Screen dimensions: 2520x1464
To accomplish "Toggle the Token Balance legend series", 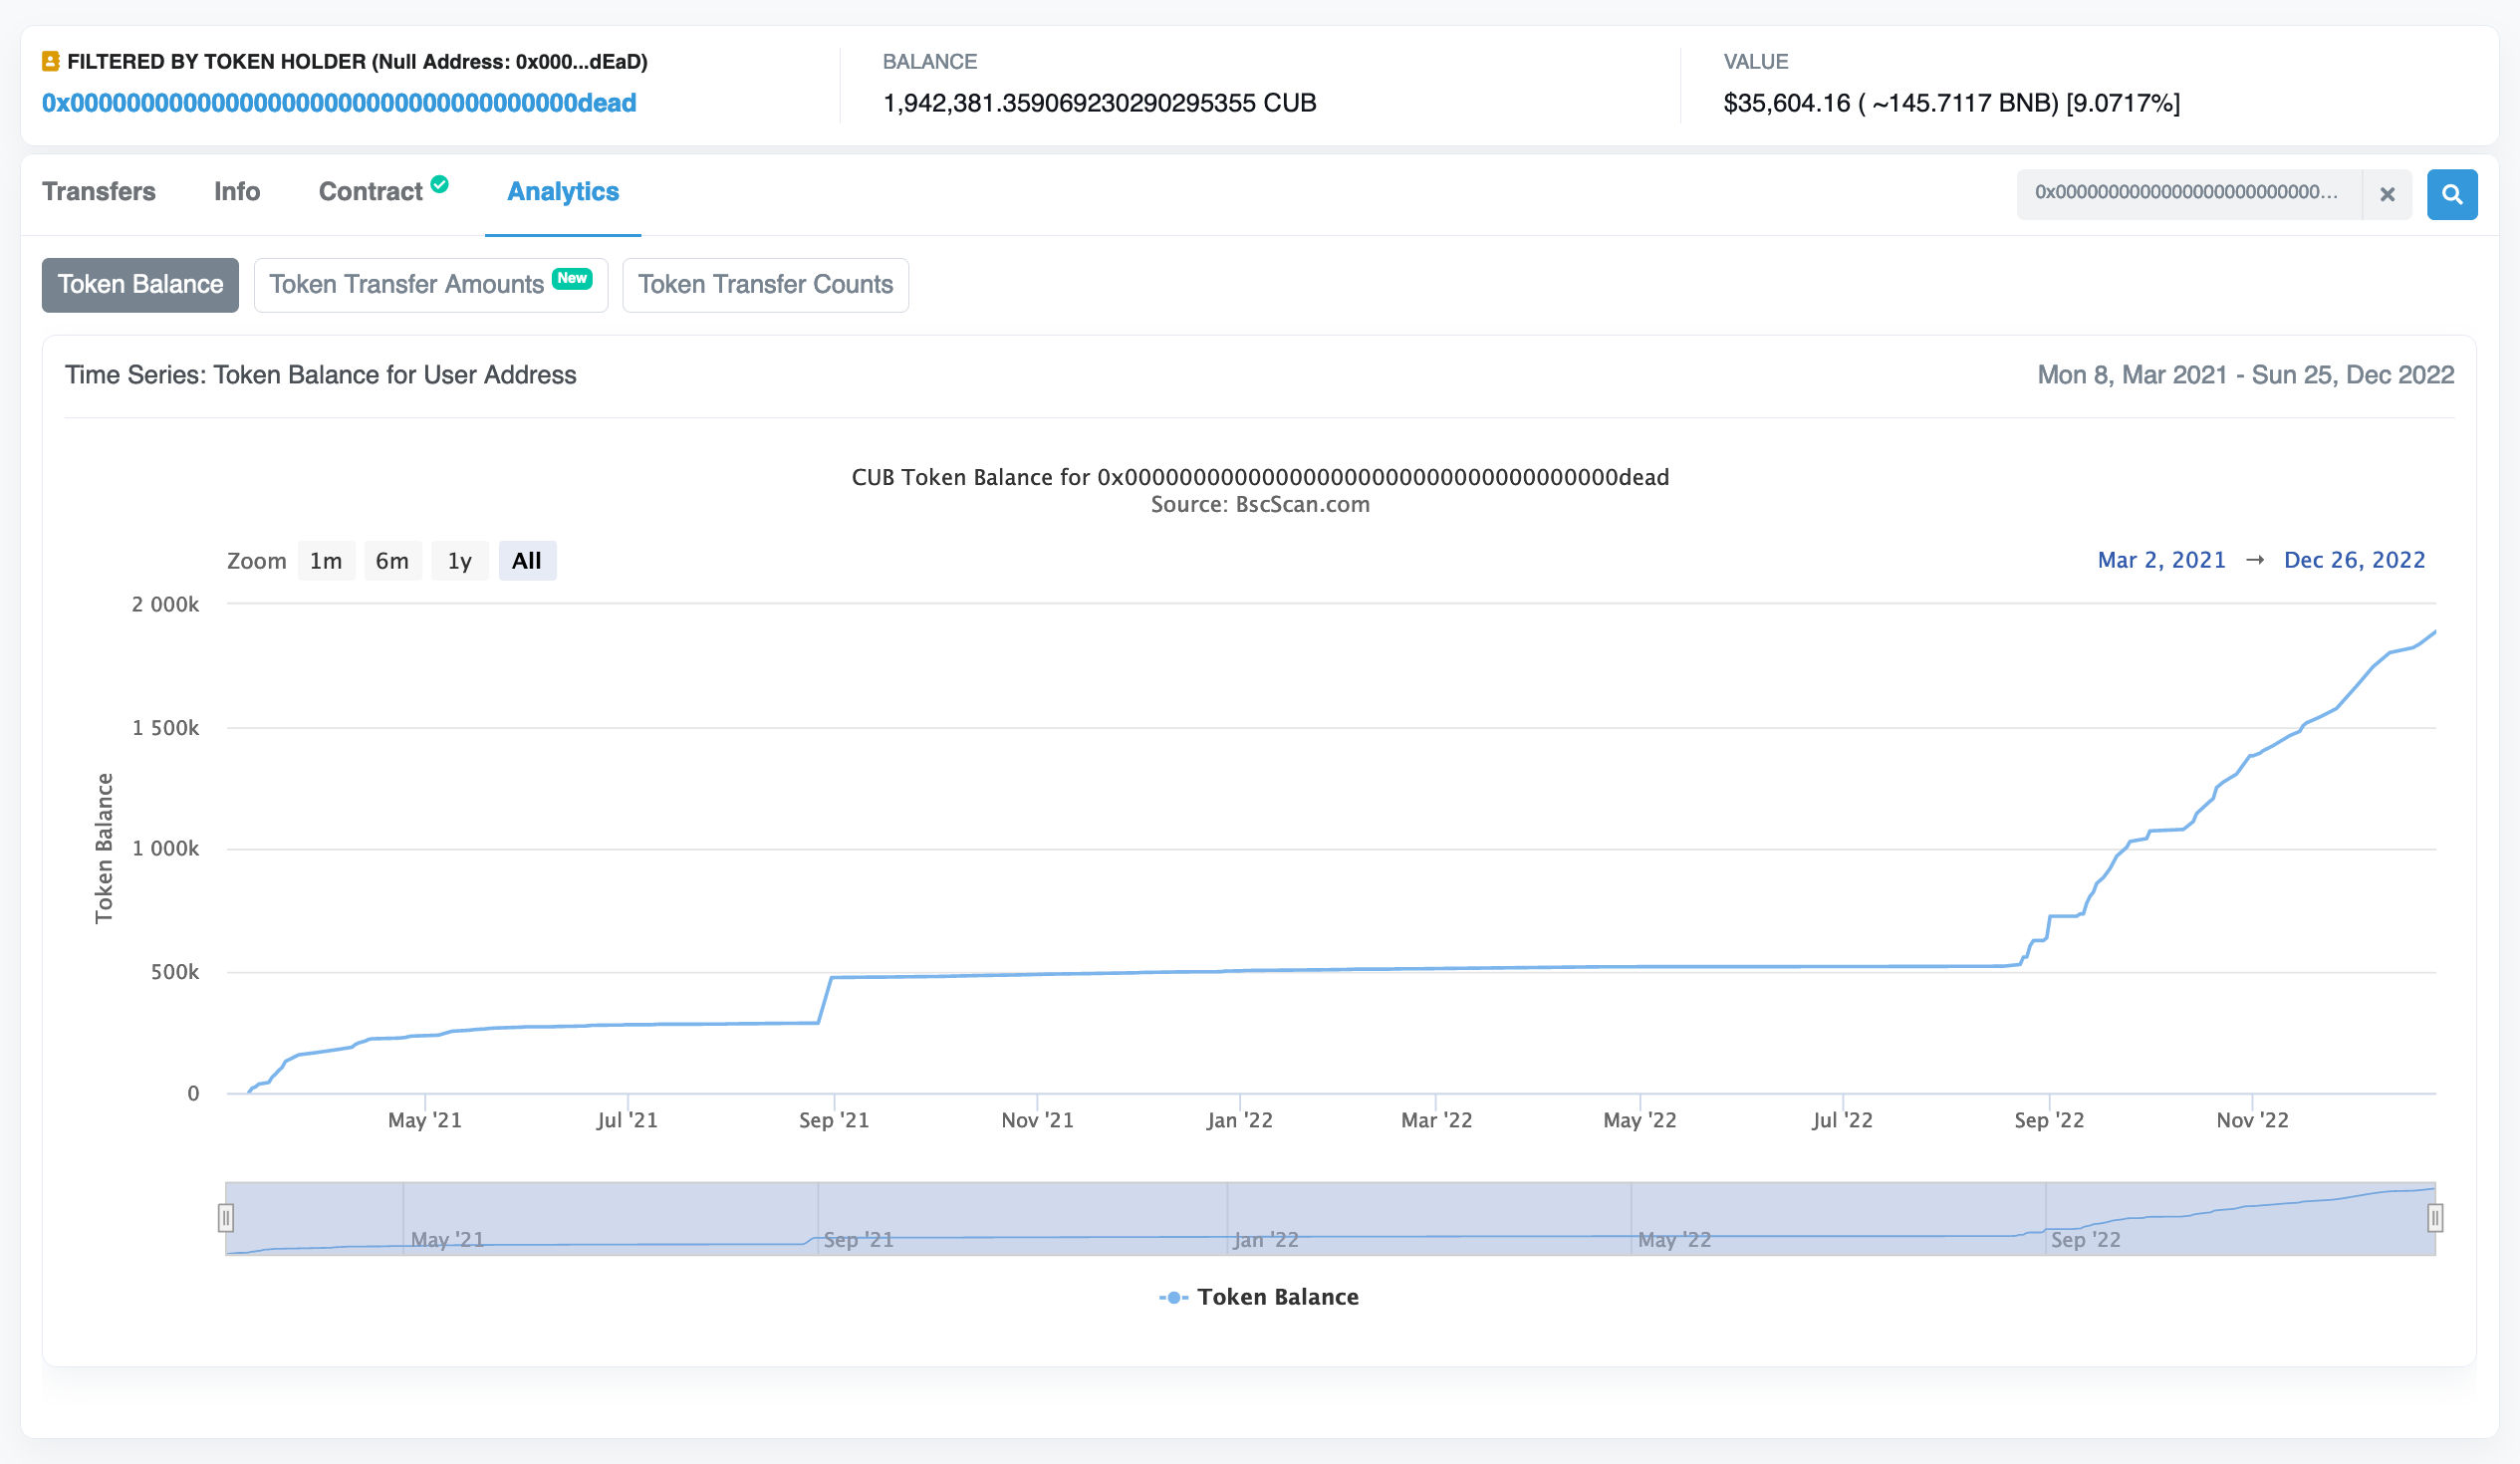I will coord(1258,1297).
